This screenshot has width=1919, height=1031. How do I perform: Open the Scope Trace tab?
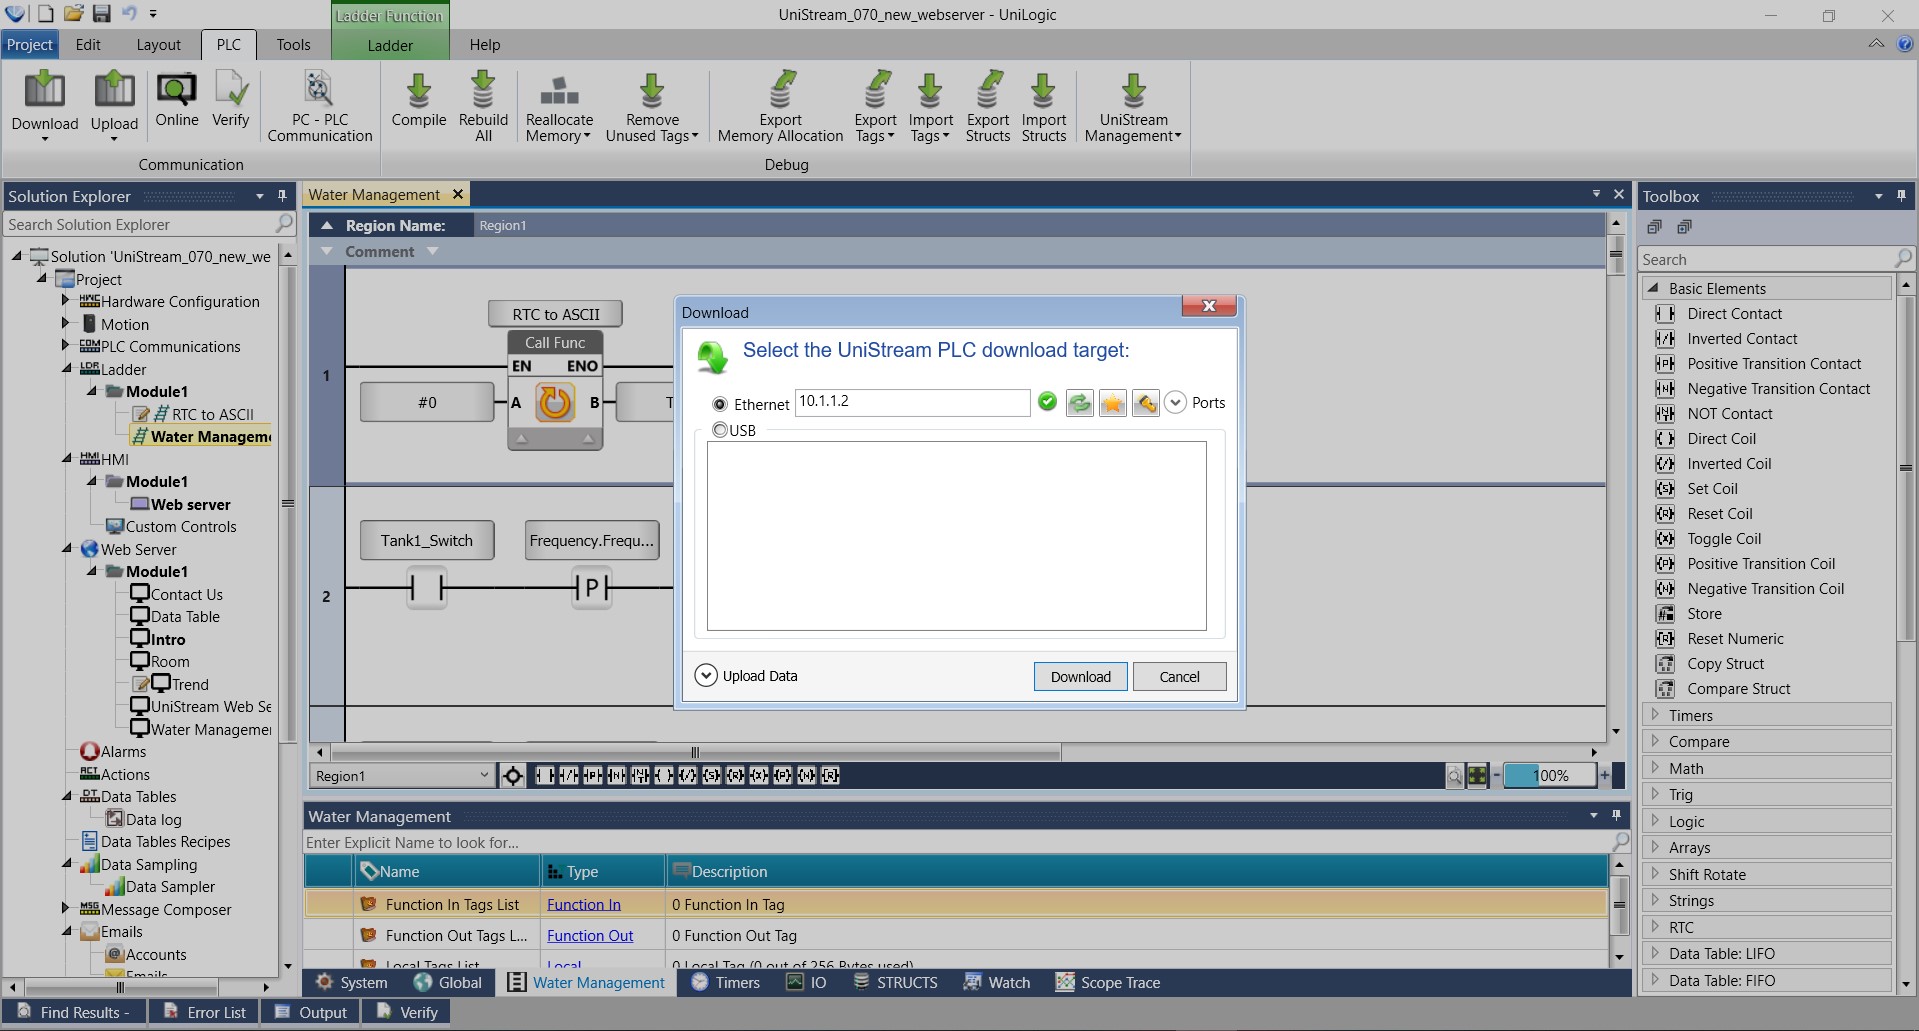1109,983
